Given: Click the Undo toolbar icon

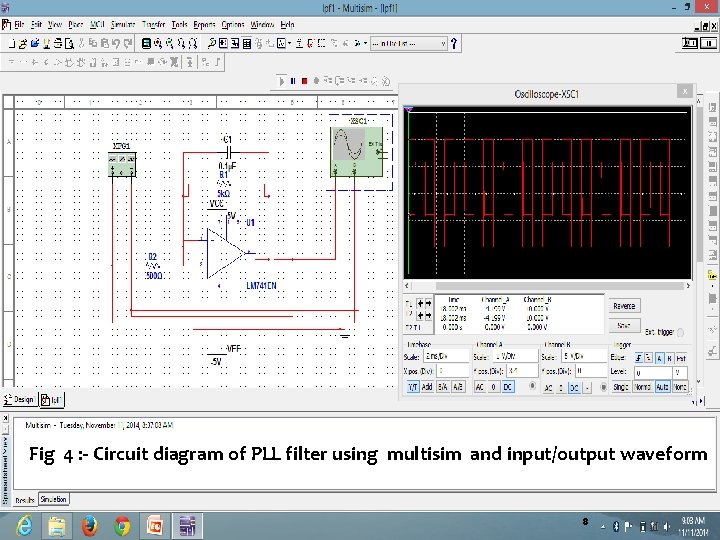Looking at the screenshot, I should (116, 44).
